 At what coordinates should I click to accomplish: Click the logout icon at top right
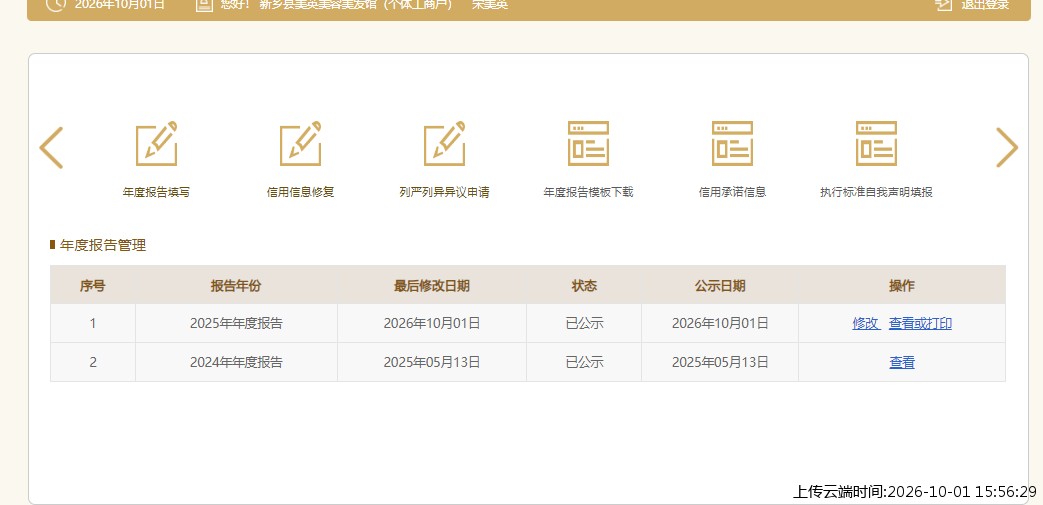(x=943, y=5)
